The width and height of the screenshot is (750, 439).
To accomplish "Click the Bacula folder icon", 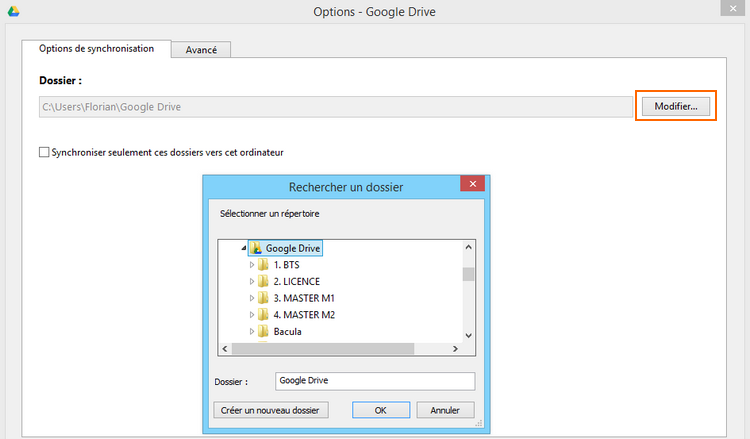I will (x=264, y=331).
